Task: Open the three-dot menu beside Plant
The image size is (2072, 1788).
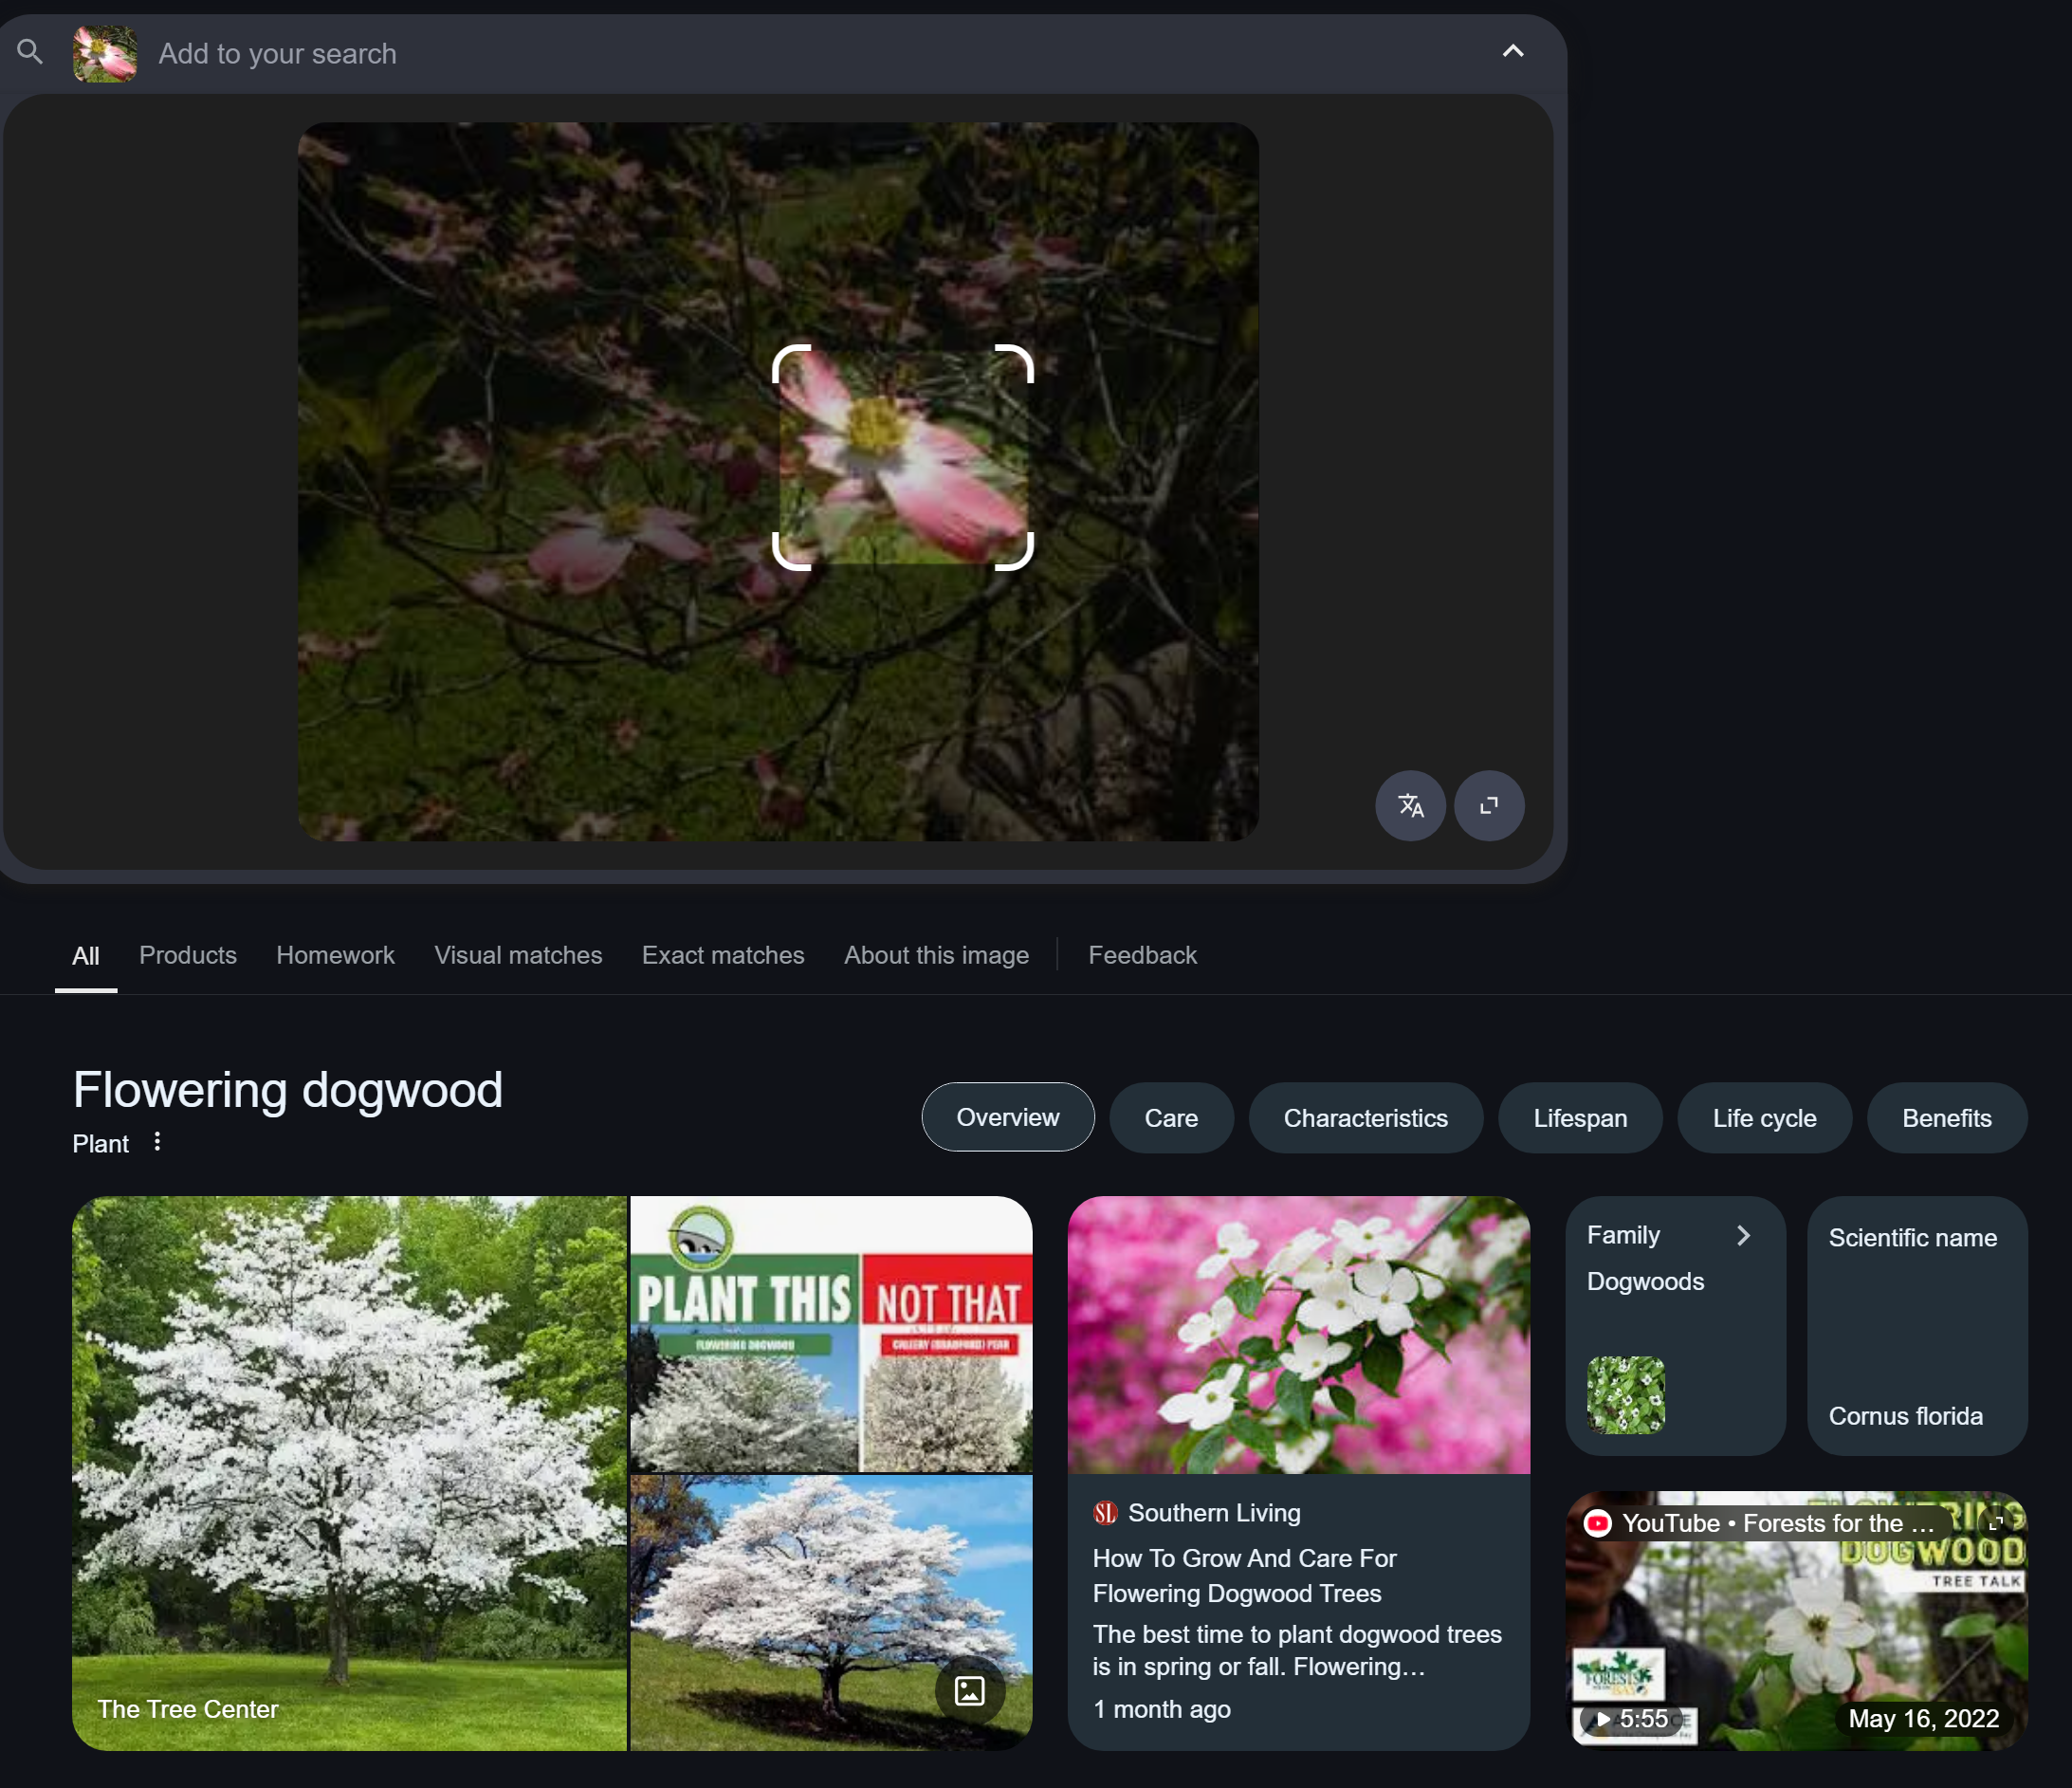Action: [x=157, y=1142]
